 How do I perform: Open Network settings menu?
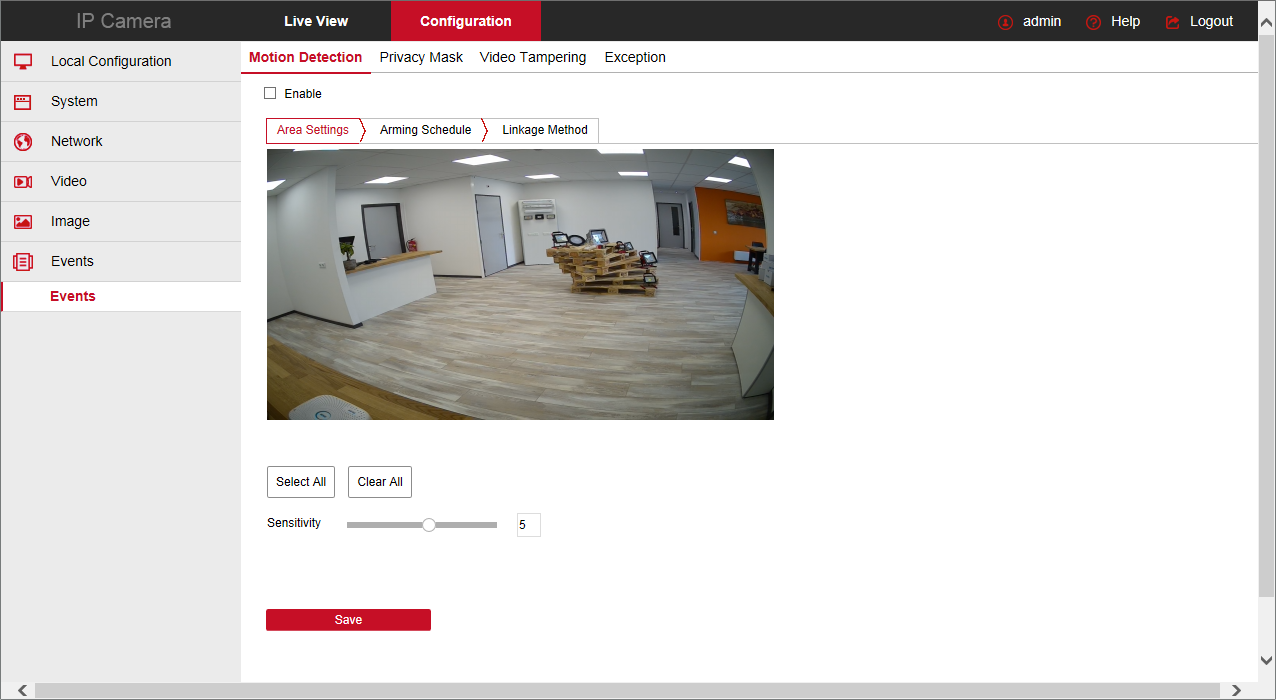121,141
